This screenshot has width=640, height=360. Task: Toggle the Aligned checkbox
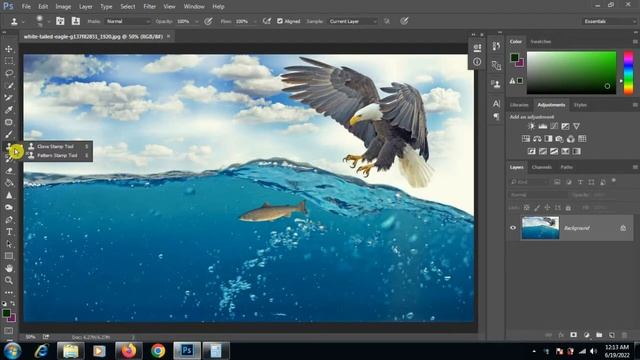tap(280, 21)
